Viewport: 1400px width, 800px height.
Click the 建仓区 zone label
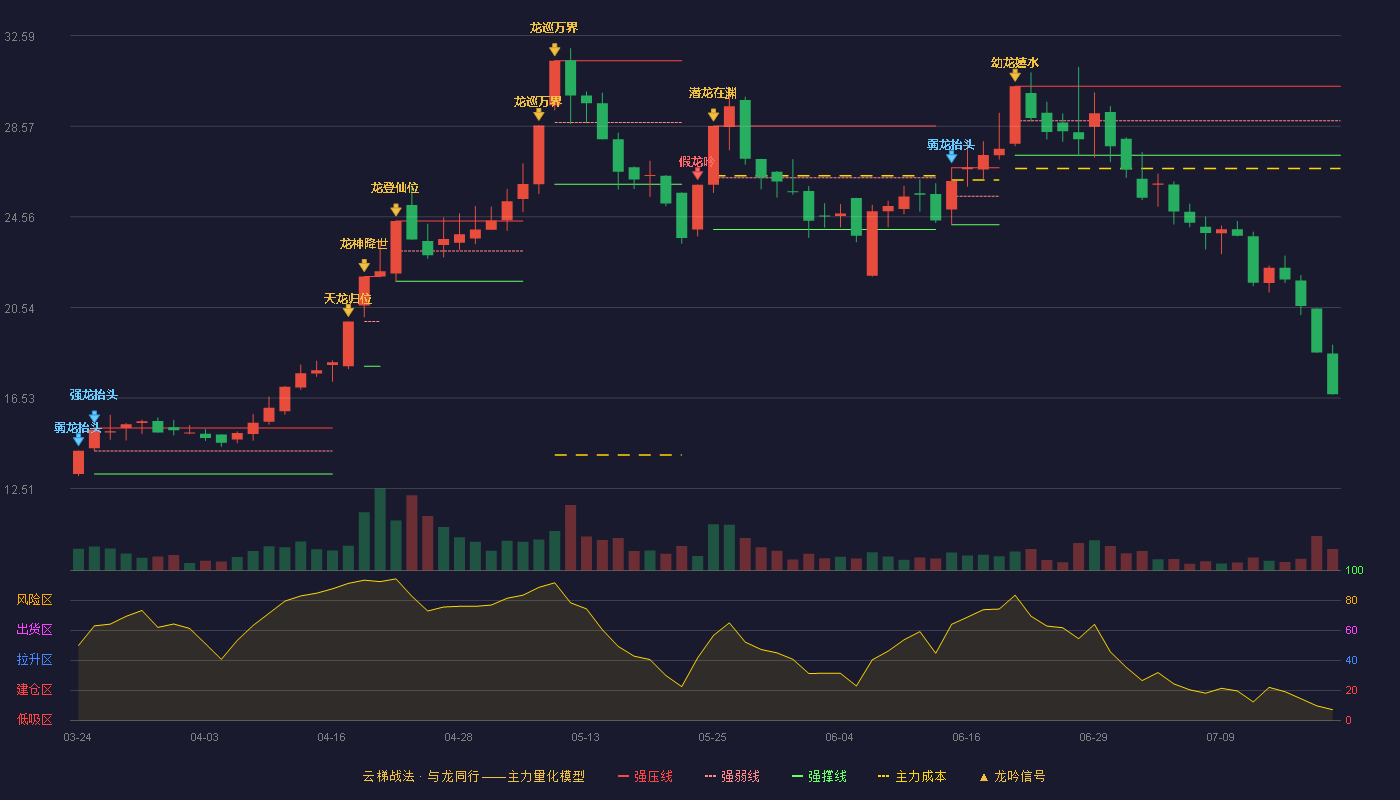(x=35, y=690)
